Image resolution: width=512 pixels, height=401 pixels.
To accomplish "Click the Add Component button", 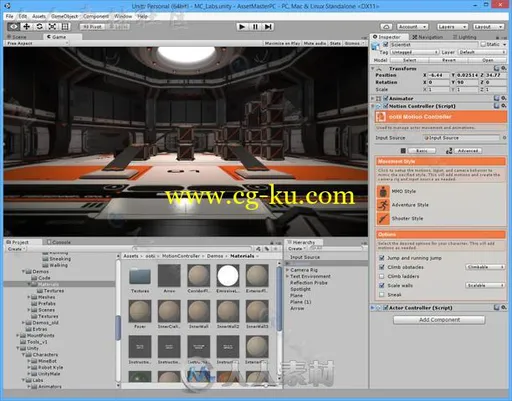I will click(439, 320).
